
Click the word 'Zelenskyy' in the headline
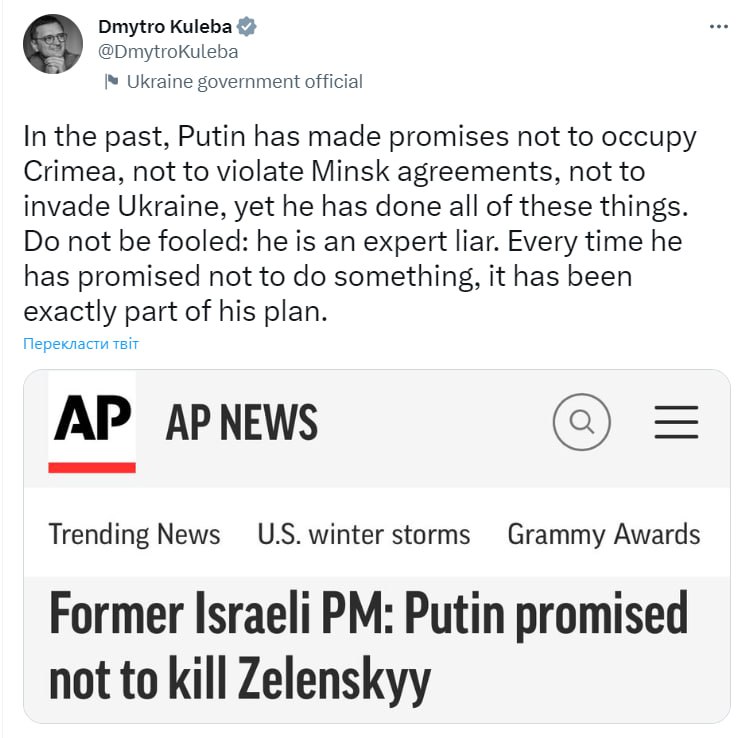(x=333, y=678)
